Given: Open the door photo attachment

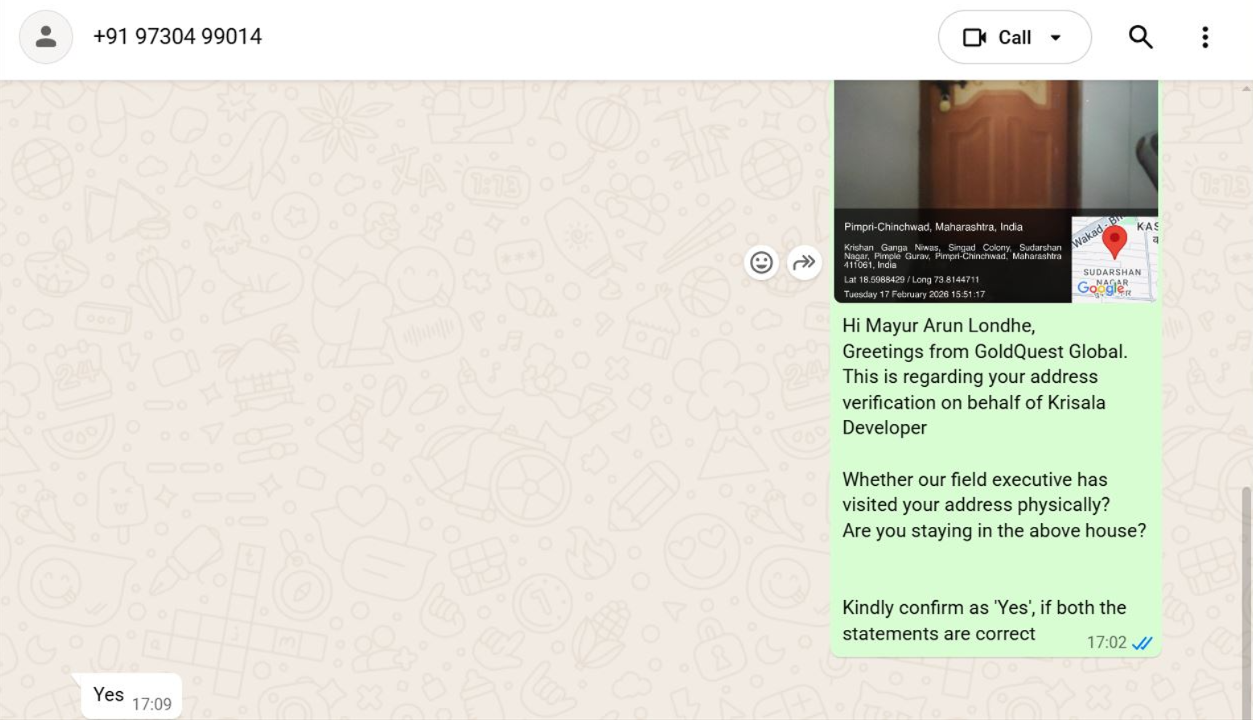Looking at the screenshot, I should pyautogui.click(x=996, y=191).
